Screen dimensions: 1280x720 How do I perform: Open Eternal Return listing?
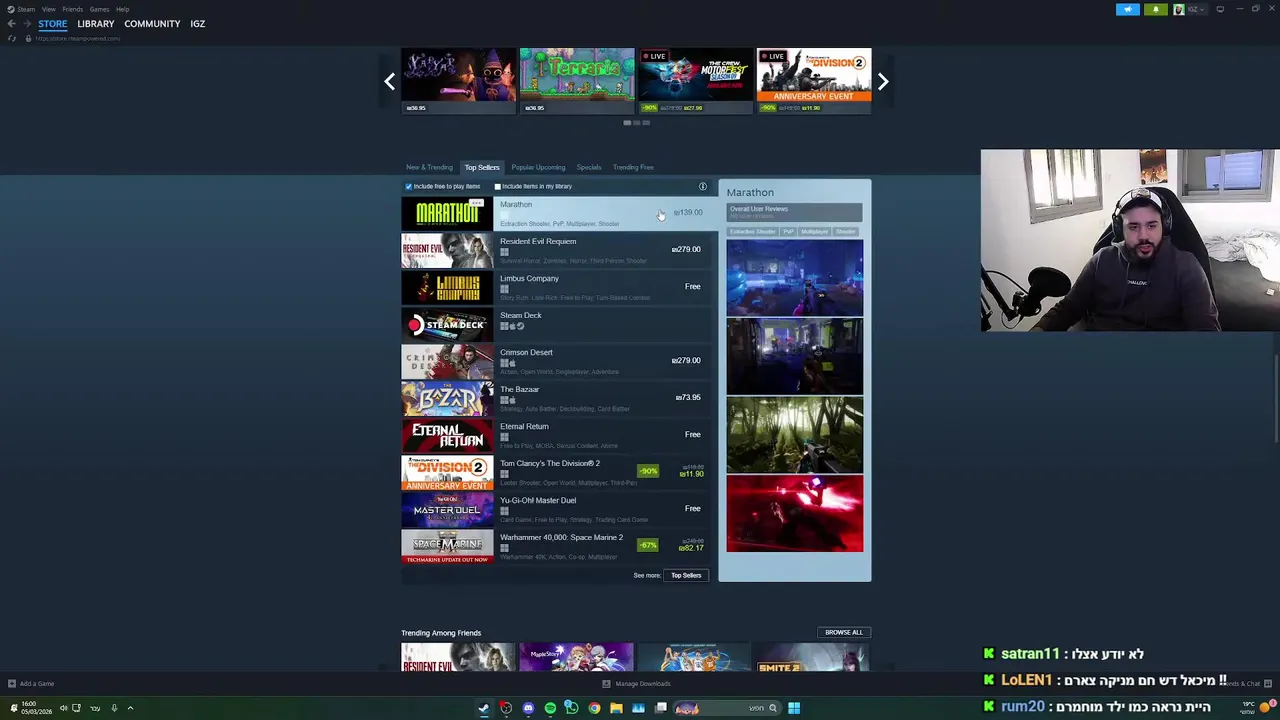pos(555,435)
